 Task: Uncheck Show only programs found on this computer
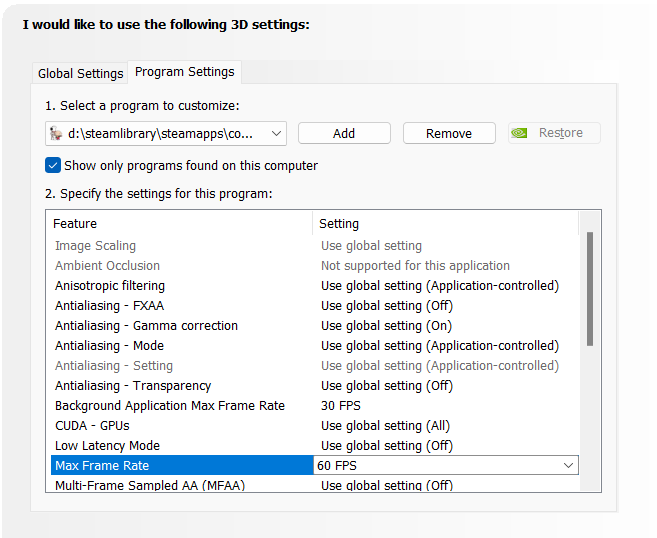53,165
